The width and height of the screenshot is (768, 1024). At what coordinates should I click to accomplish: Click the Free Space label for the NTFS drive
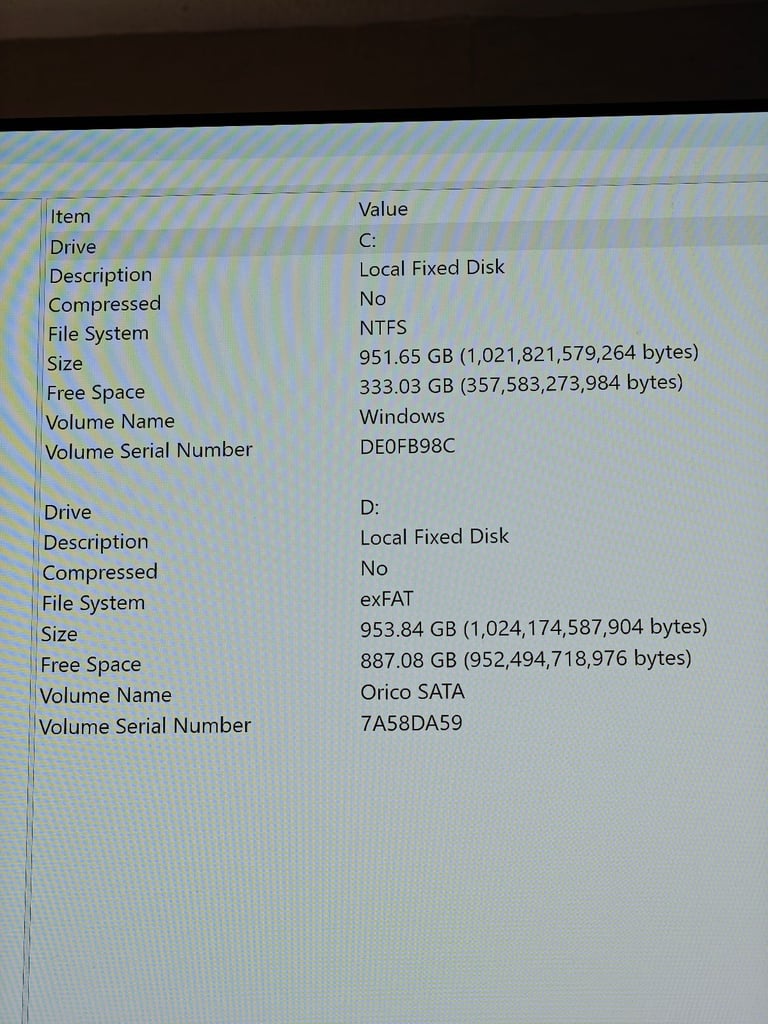(96, 392)
